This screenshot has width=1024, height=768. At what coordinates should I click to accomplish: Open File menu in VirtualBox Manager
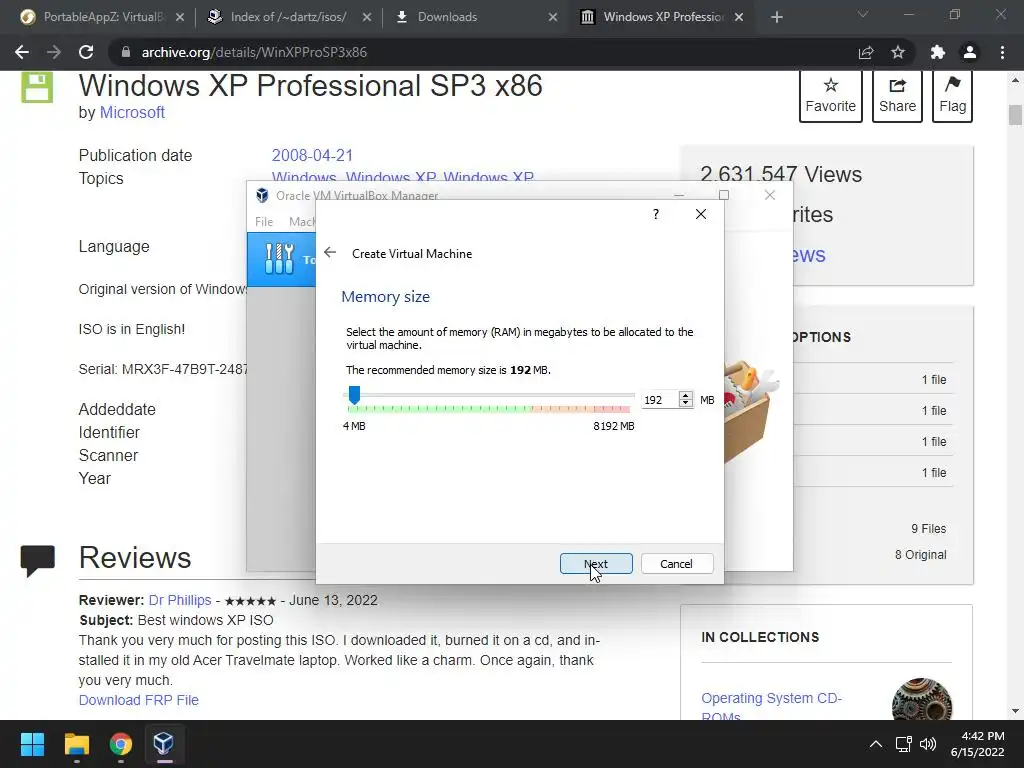tap(264, 222)
